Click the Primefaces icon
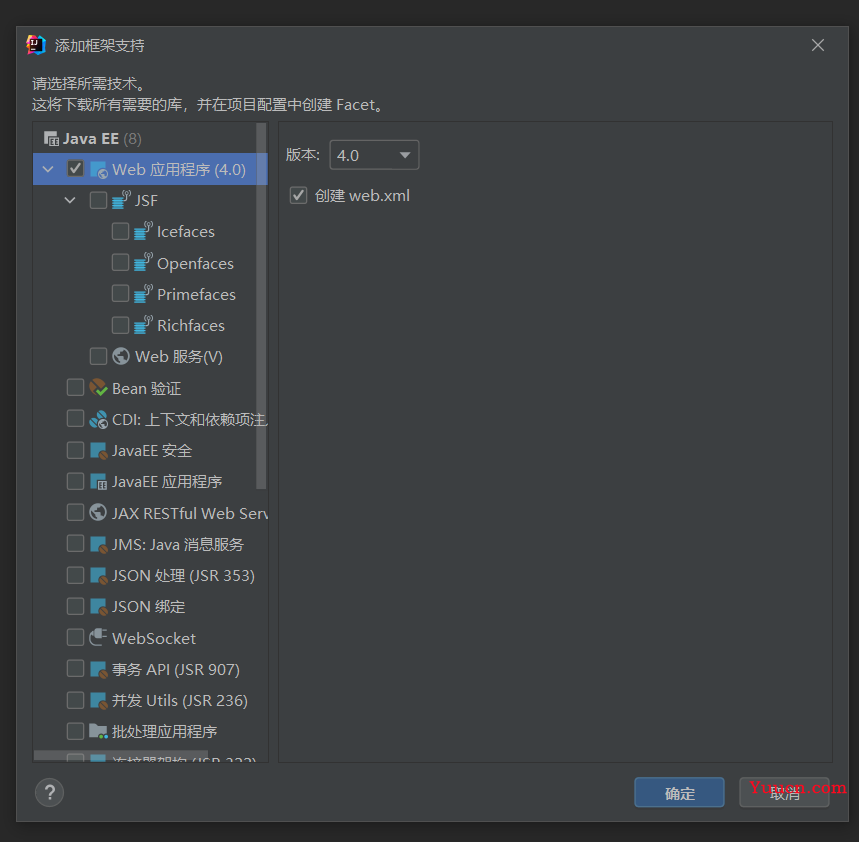The image size is (859, 842). (x=143, y=294)
